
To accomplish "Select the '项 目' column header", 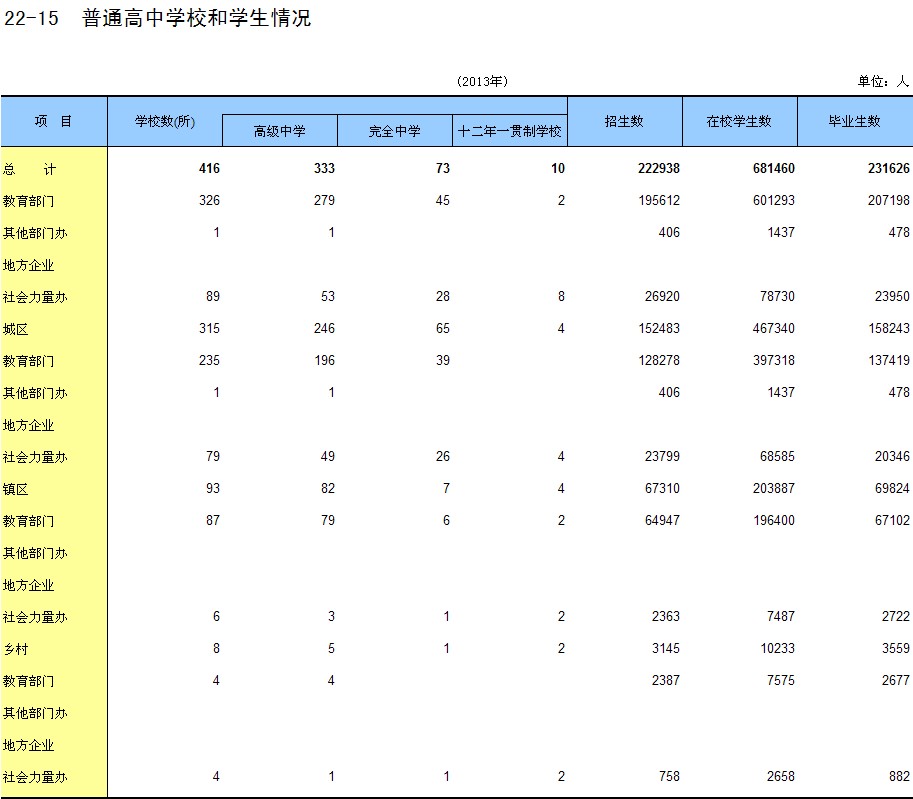I will tap(54, 121).
